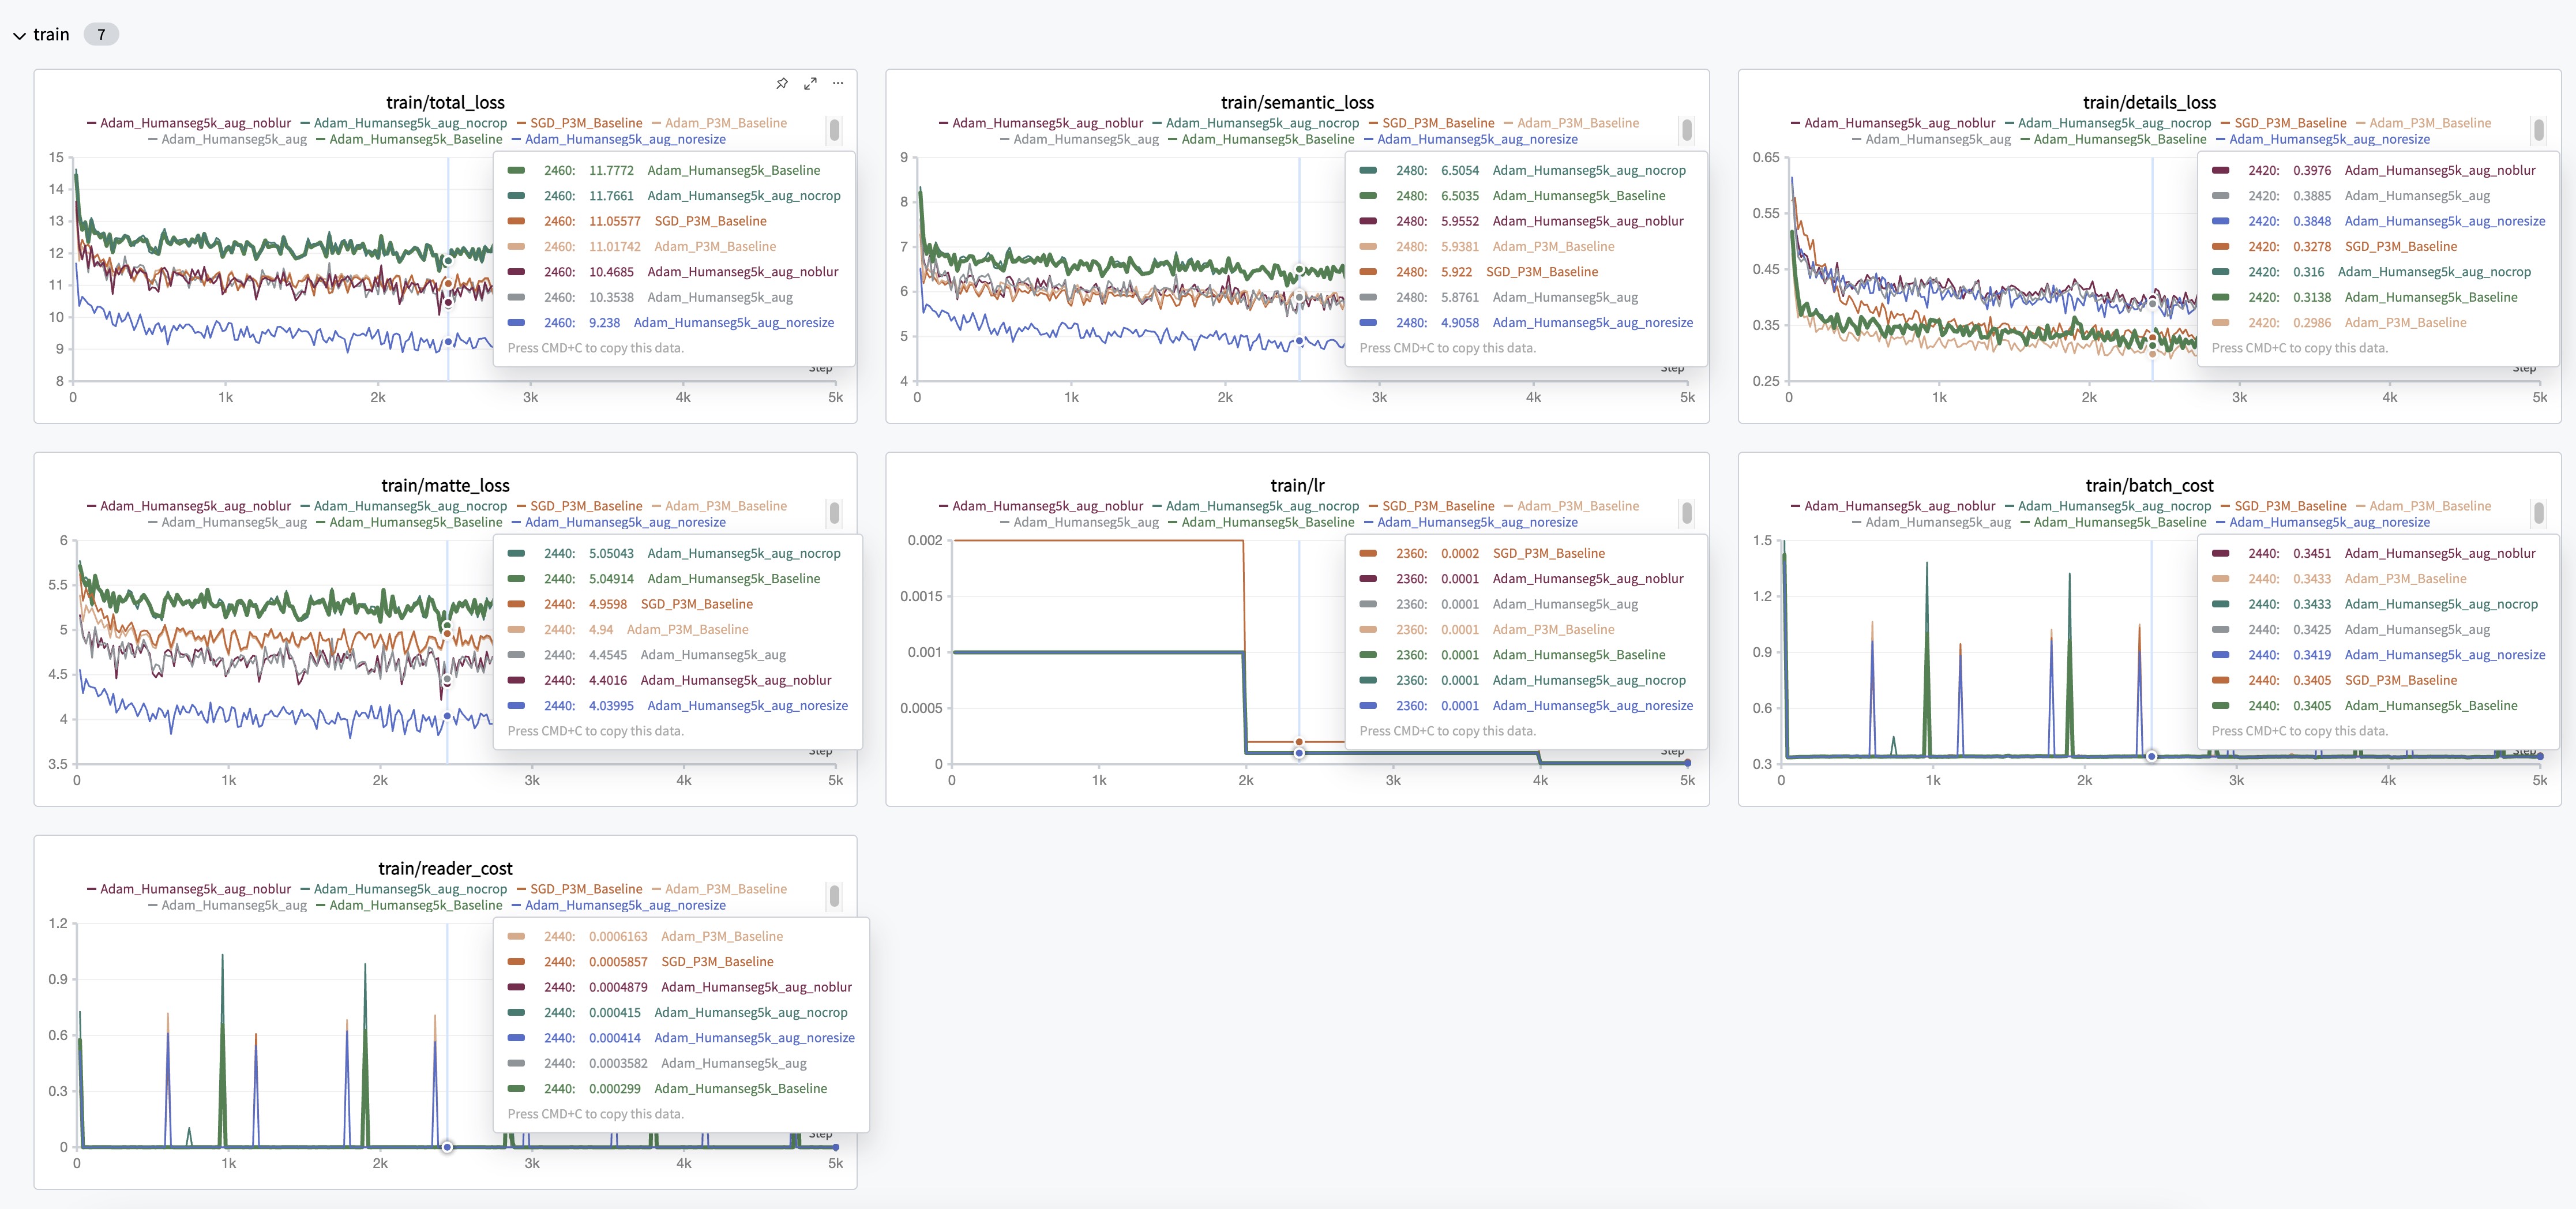Click legend scrollbar in train/matte_loss panel
This screenshot has width=2576, height=1209.
pyautogui.click(x=834, y=513)
